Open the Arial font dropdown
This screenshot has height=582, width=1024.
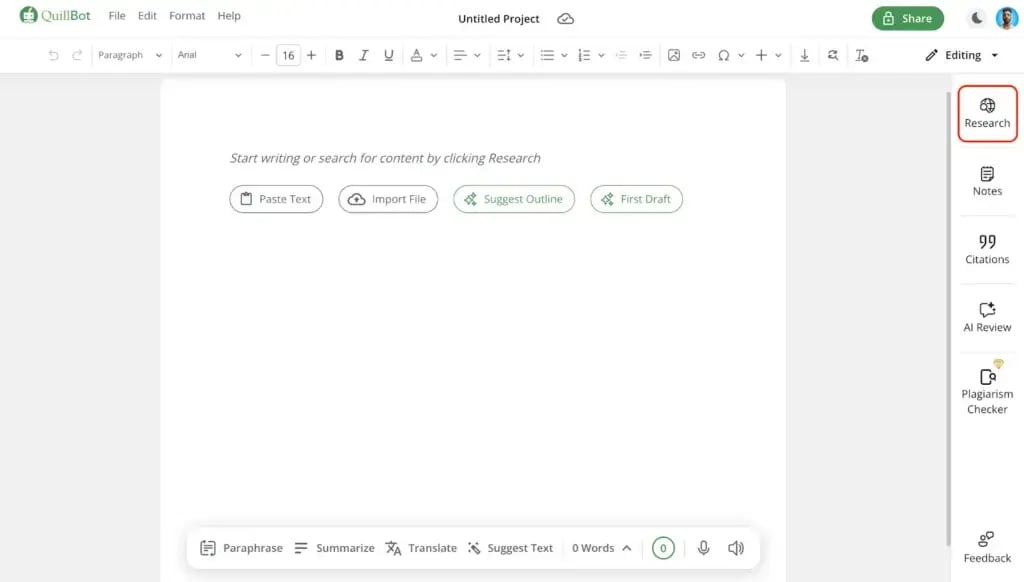coord(209,55)
